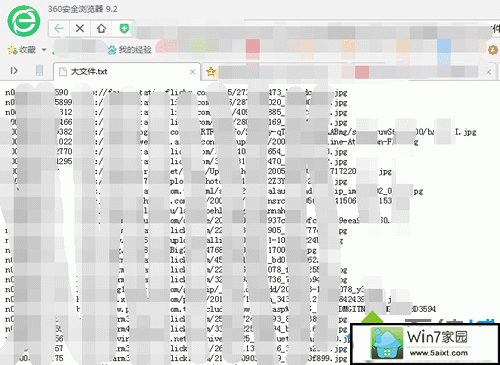Click the blue pixelated bookmark item
Viewport: 500px width, 365px height.
(444, 46)
